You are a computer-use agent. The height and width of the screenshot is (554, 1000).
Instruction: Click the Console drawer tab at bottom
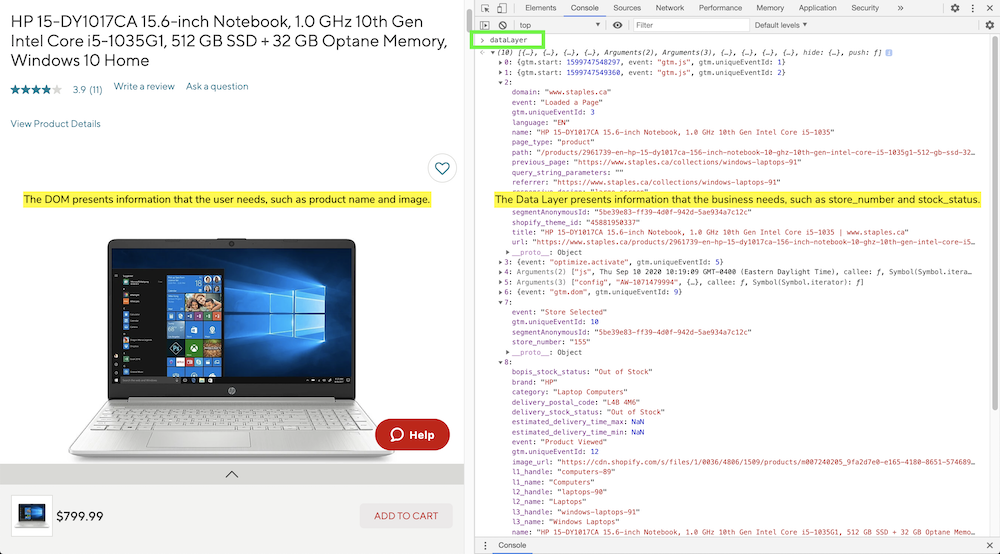[512, 545]
